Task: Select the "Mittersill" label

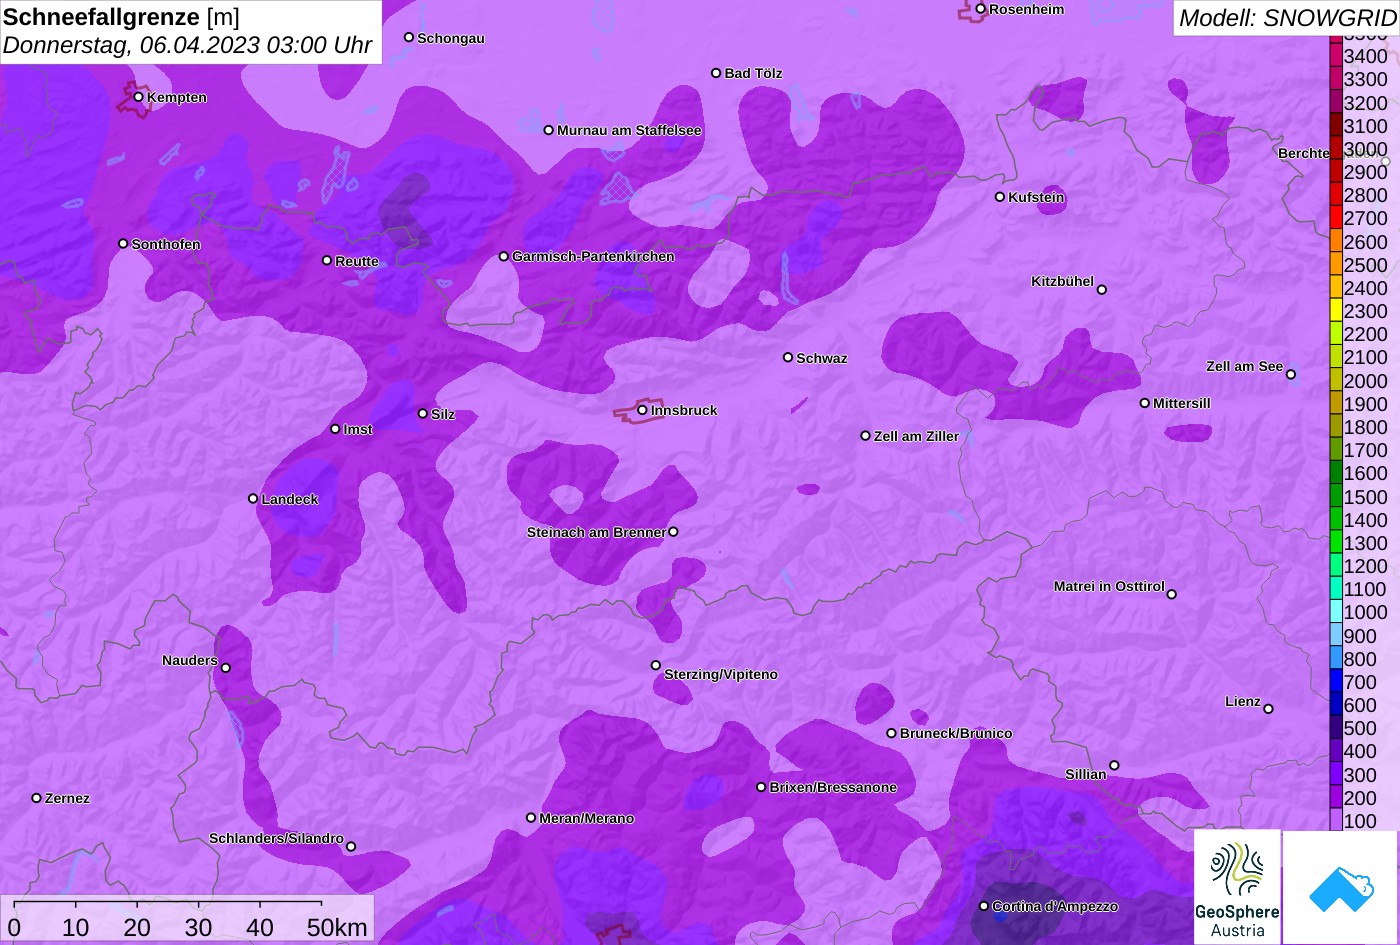Action: point(1182,404)
